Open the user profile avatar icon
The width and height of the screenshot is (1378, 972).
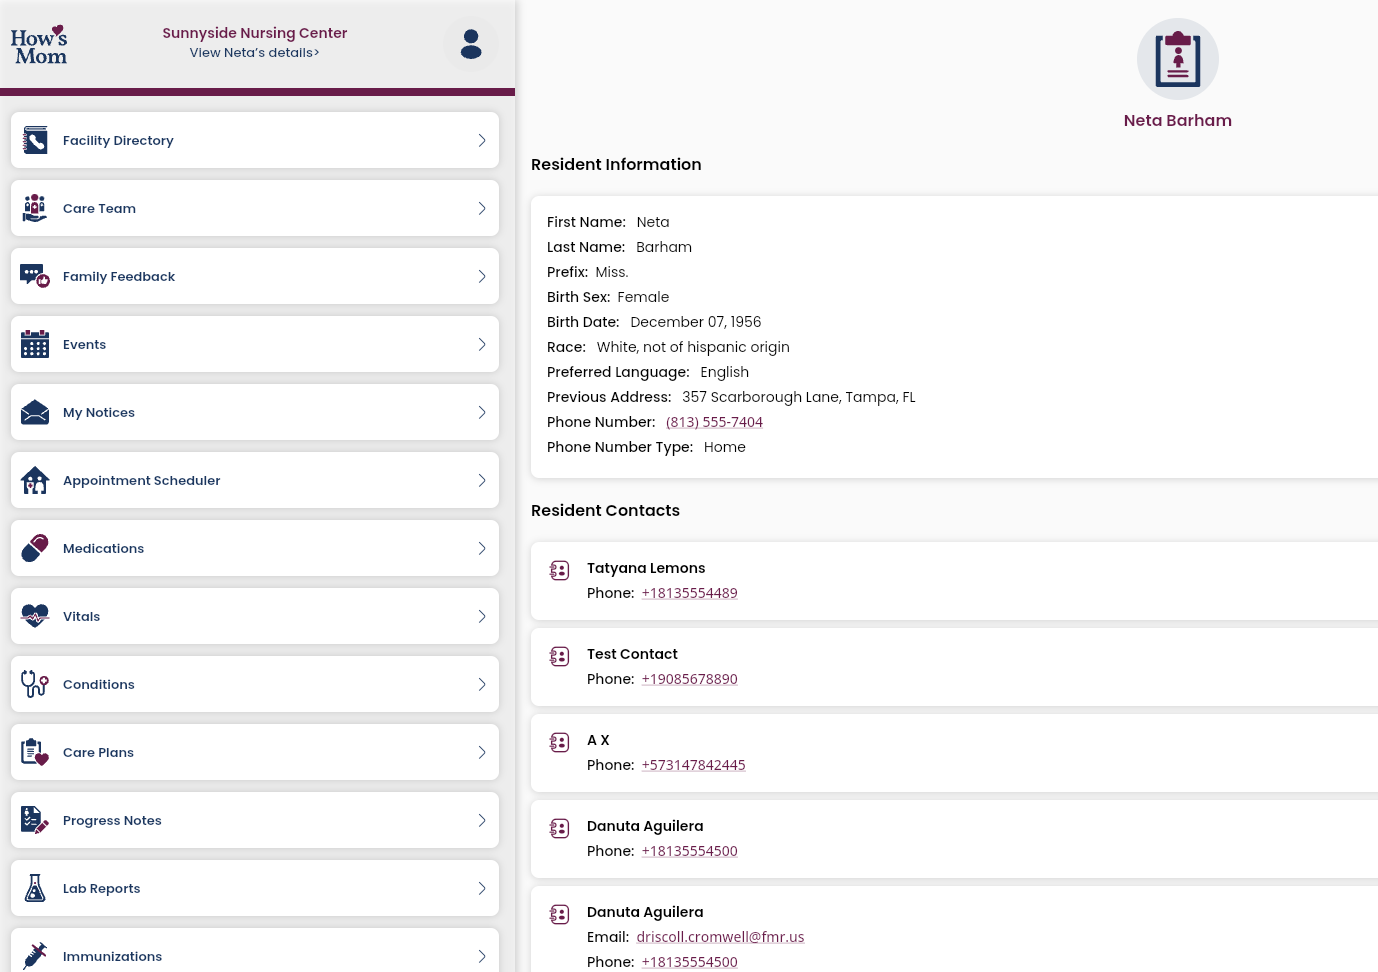(471, 44)
